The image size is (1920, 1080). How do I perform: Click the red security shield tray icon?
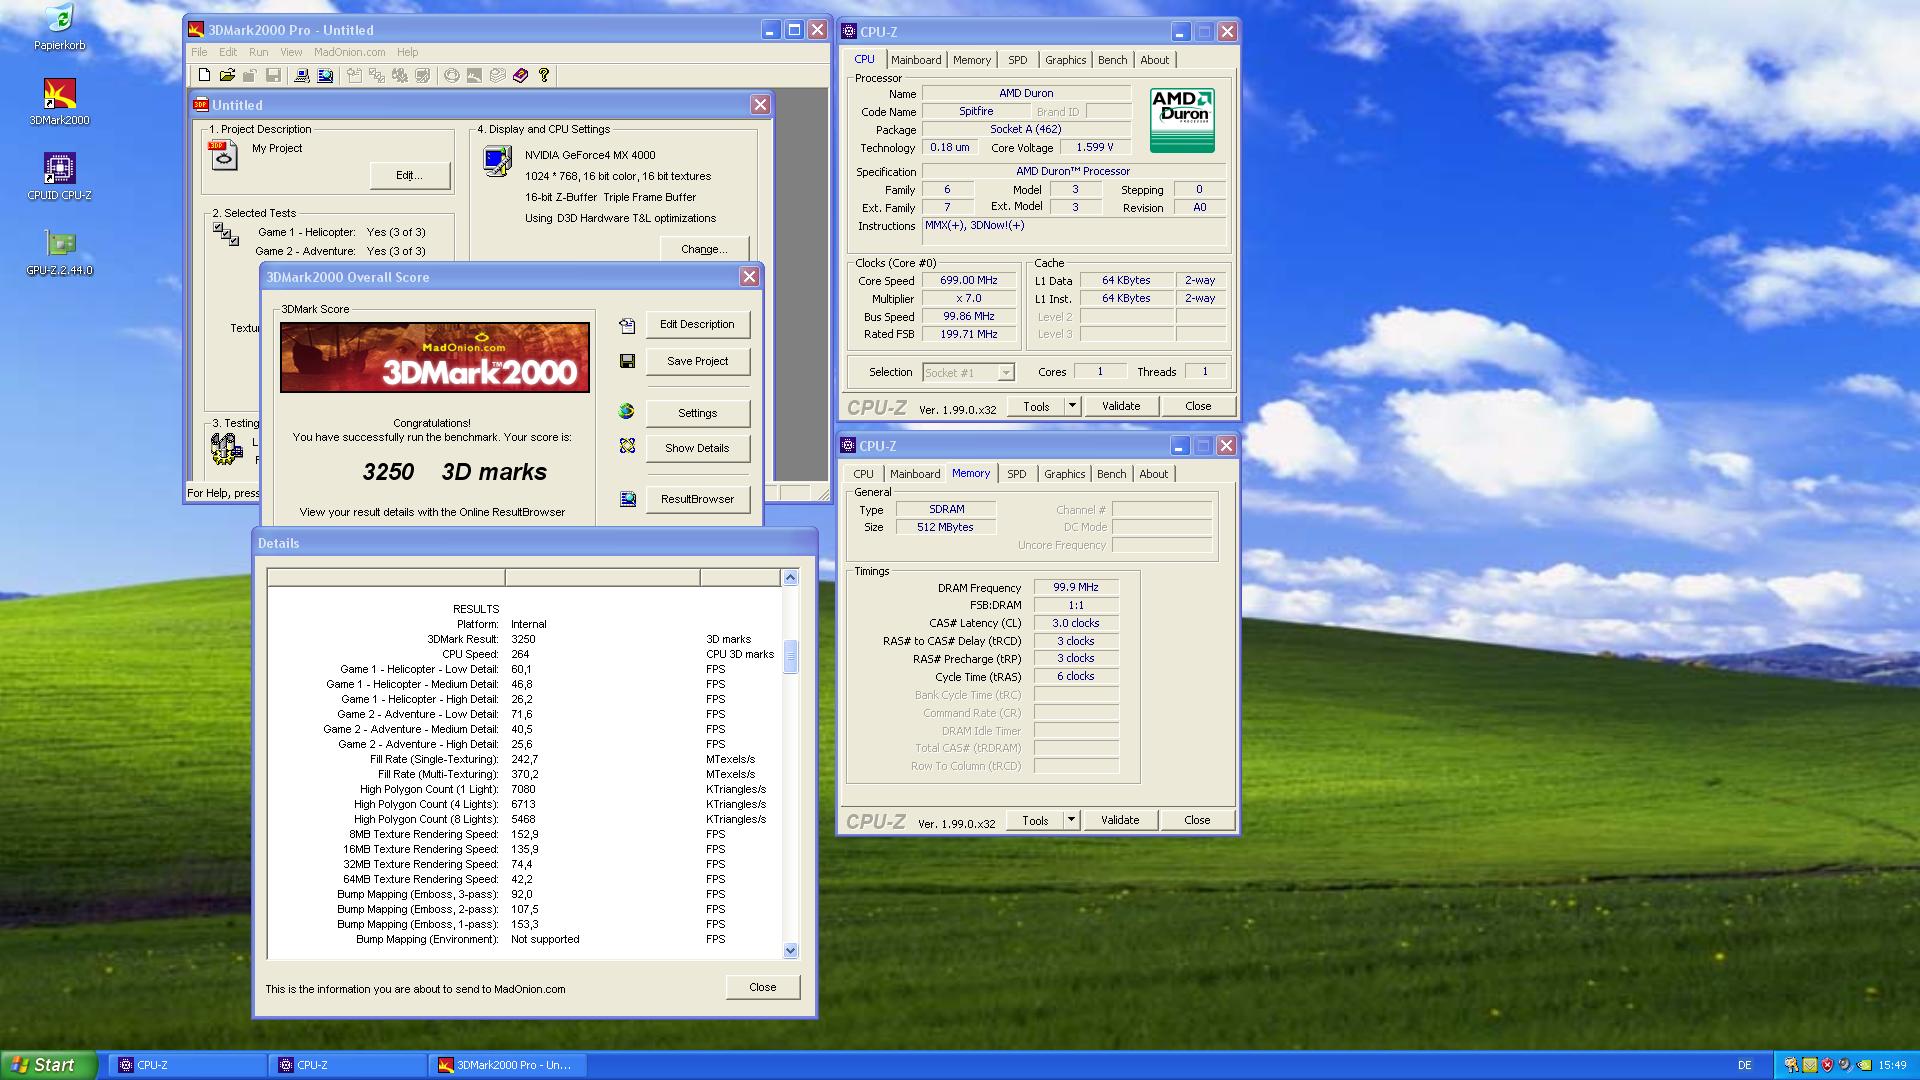[x=1827, y=1065]
